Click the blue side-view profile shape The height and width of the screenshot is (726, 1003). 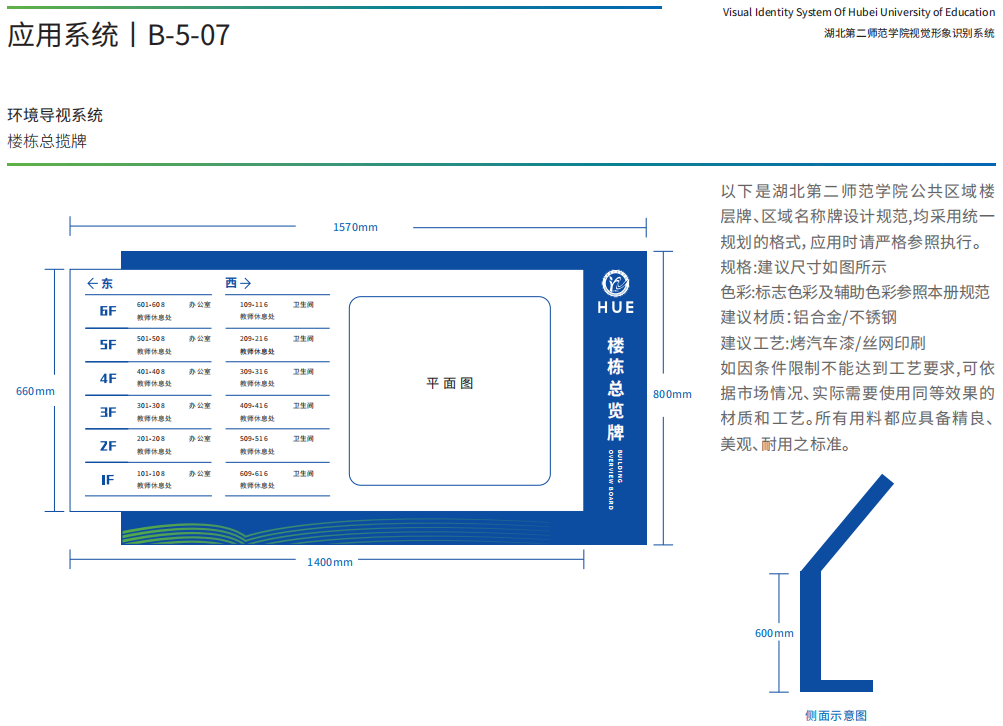[x=812, y=620]
